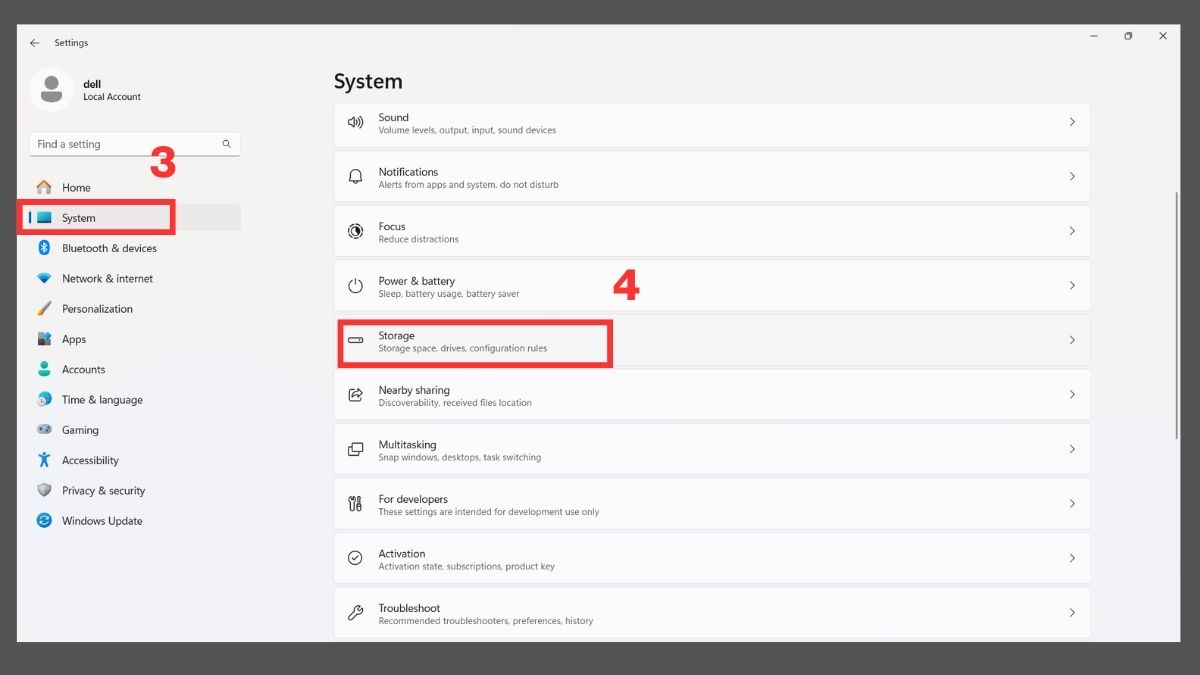
Task: Click the Apps icon in sidebar
Action: [44, 339]
